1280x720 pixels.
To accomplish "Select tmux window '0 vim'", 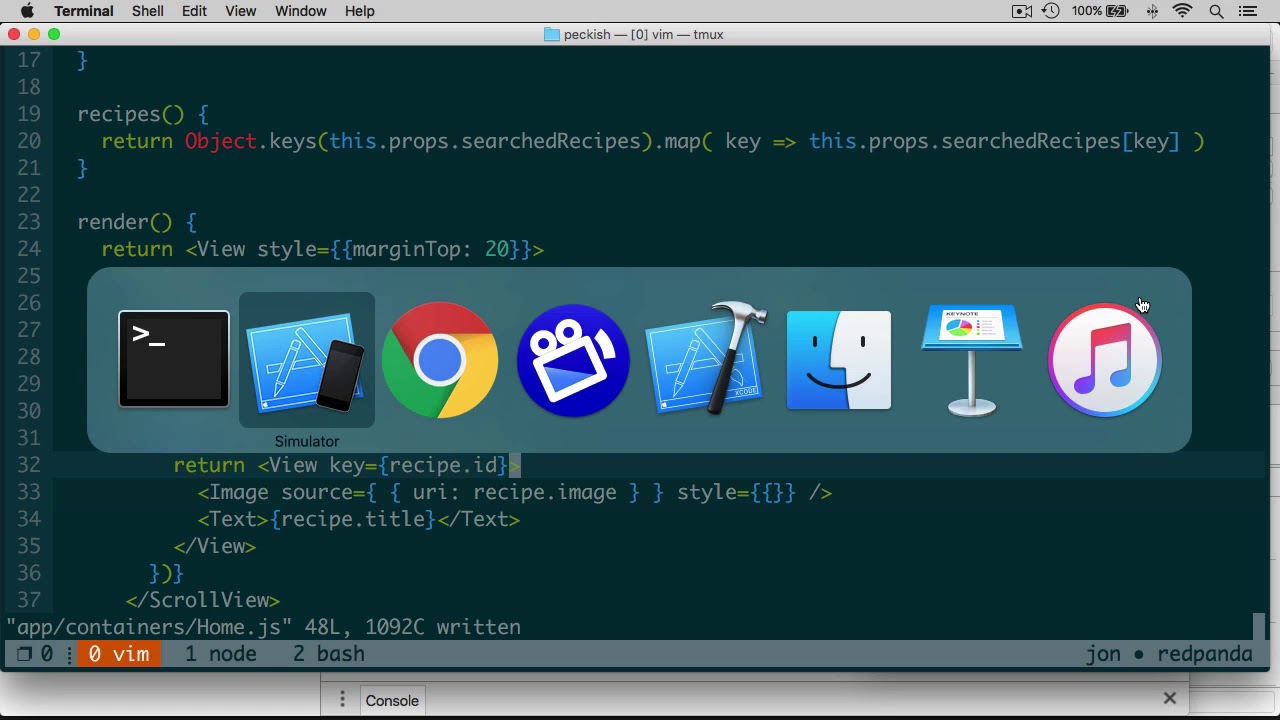I will 119,654.
